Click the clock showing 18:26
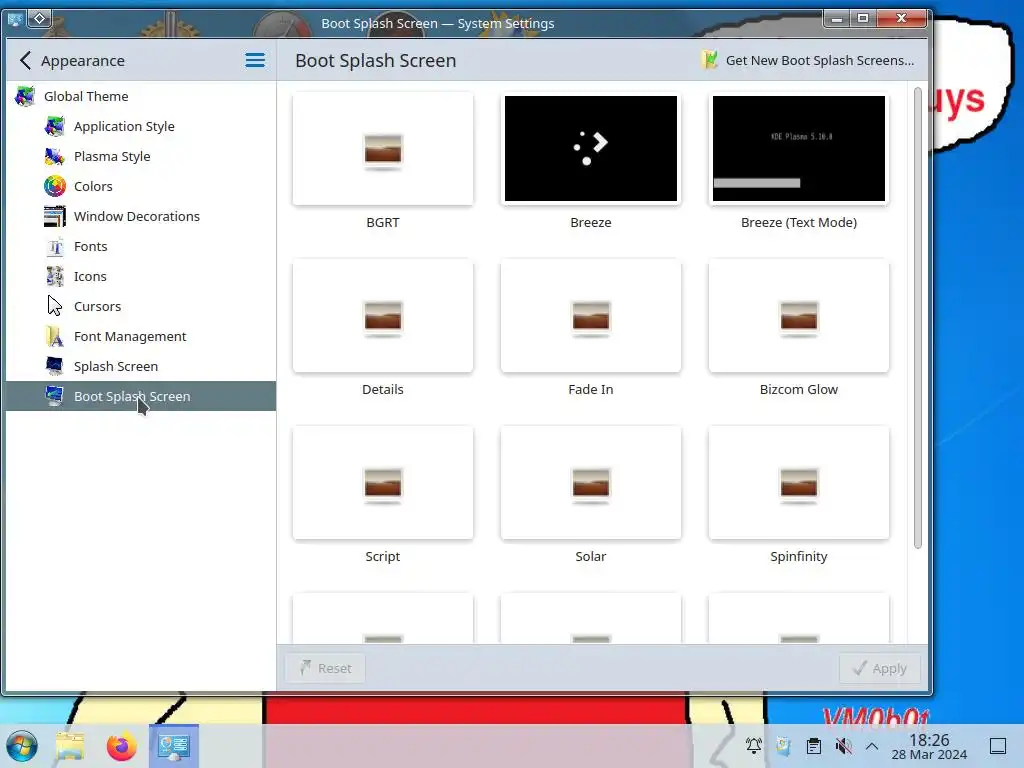1024x768 pixels. (929, 740)
